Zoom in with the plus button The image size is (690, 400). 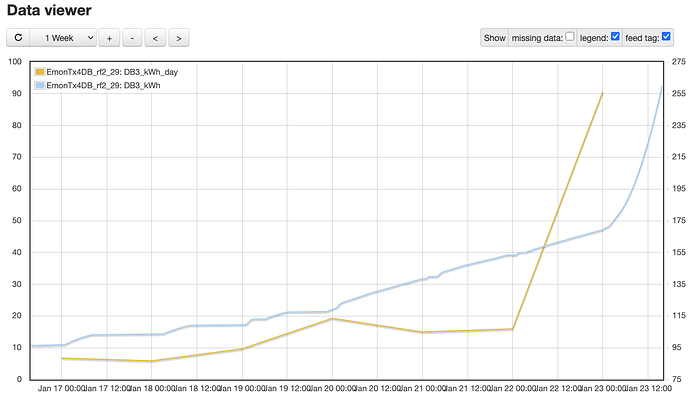109,38
